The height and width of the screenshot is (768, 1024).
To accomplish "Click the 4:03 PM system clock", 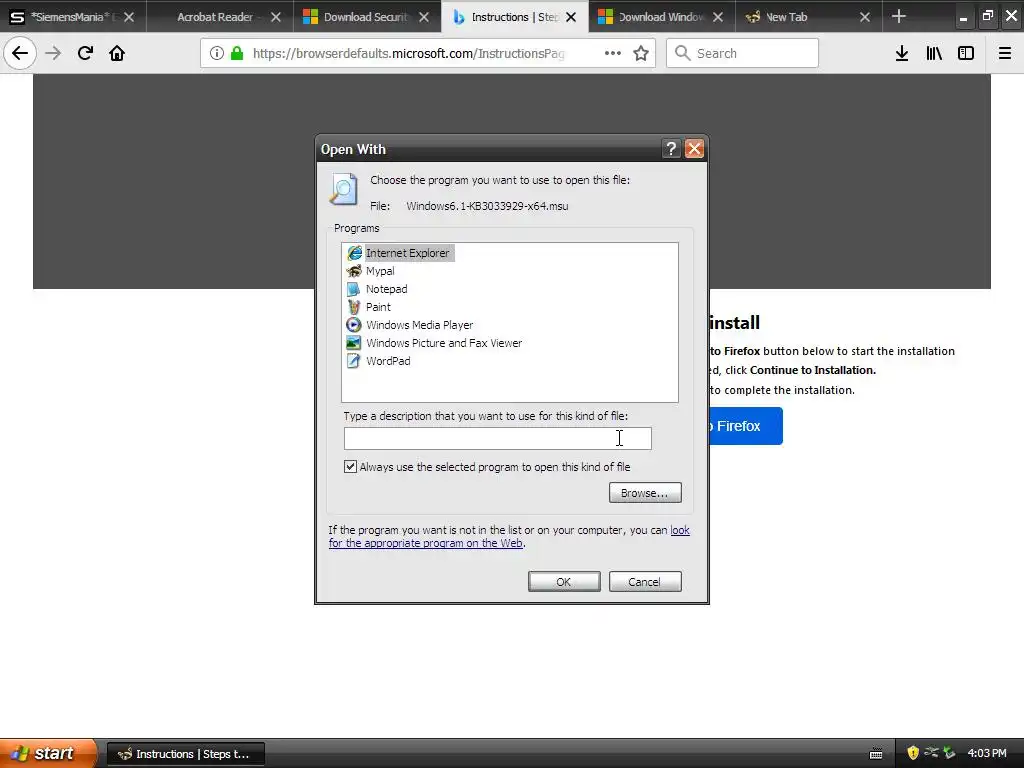I will [x=987, y=753].
